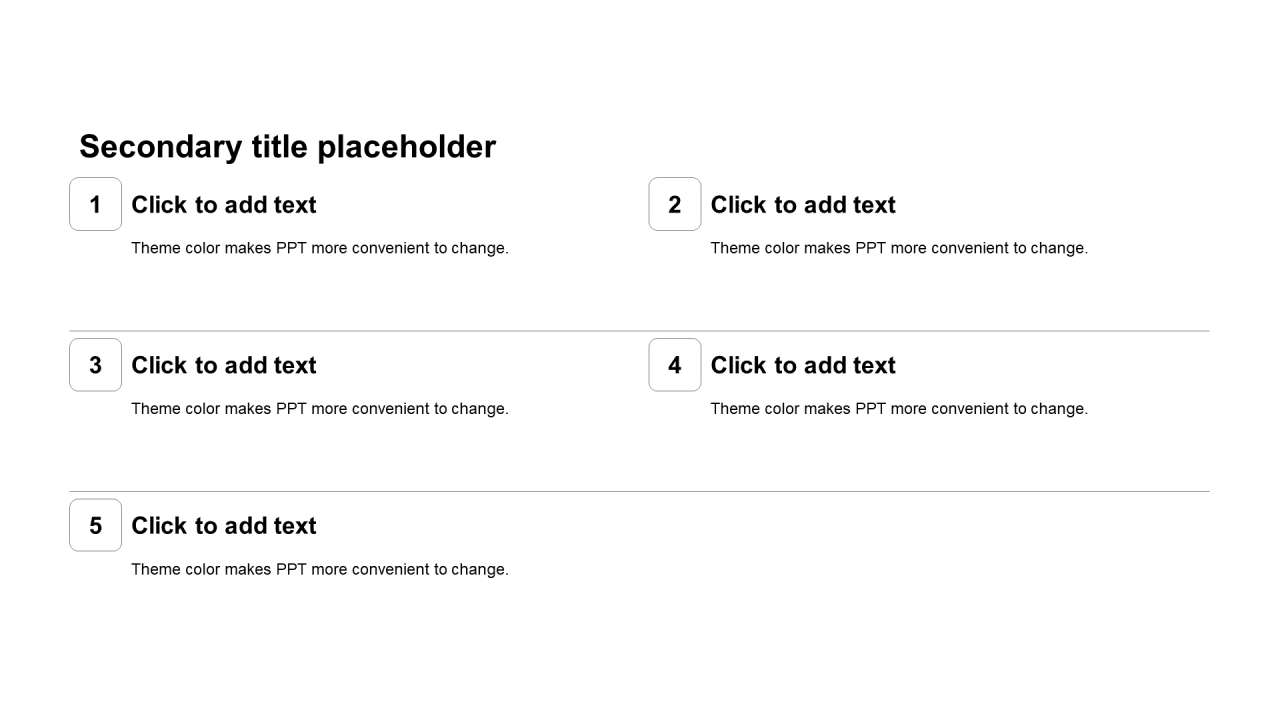This screenshot has width=1280, height=720.
Task: Click the theme color description under item 1
Action: [x=320, y=248]
